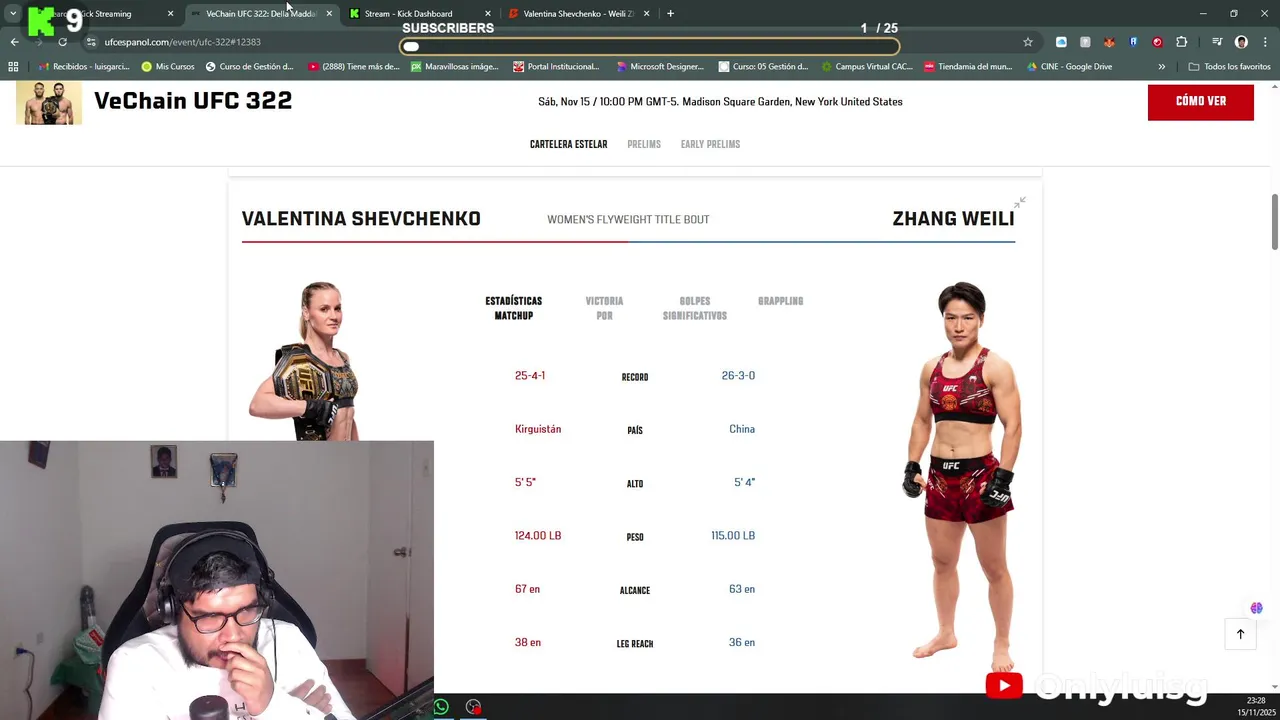Expand the bookmarks overflow chevron
Image resolution: width=1280 pixels, height=720 pixels.
pyautogui.click(x=1161, y=67)
